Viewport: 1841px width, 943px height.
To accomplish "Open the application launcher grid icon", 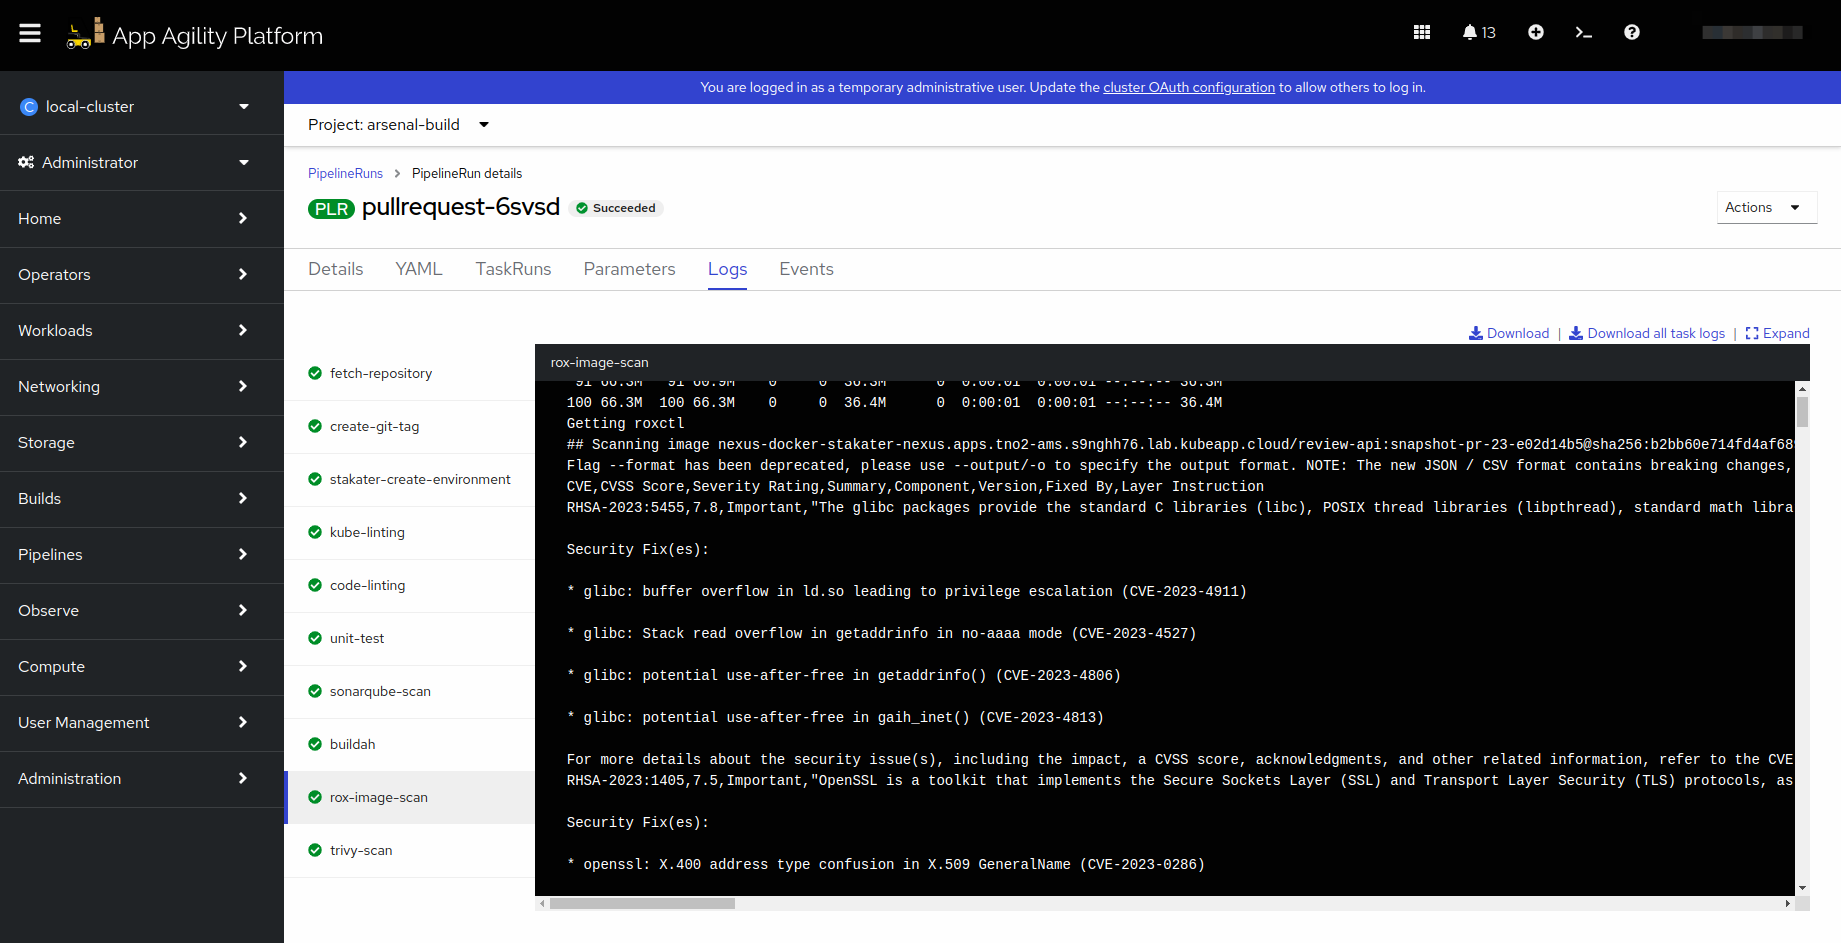I will [x=1421, y=32].
